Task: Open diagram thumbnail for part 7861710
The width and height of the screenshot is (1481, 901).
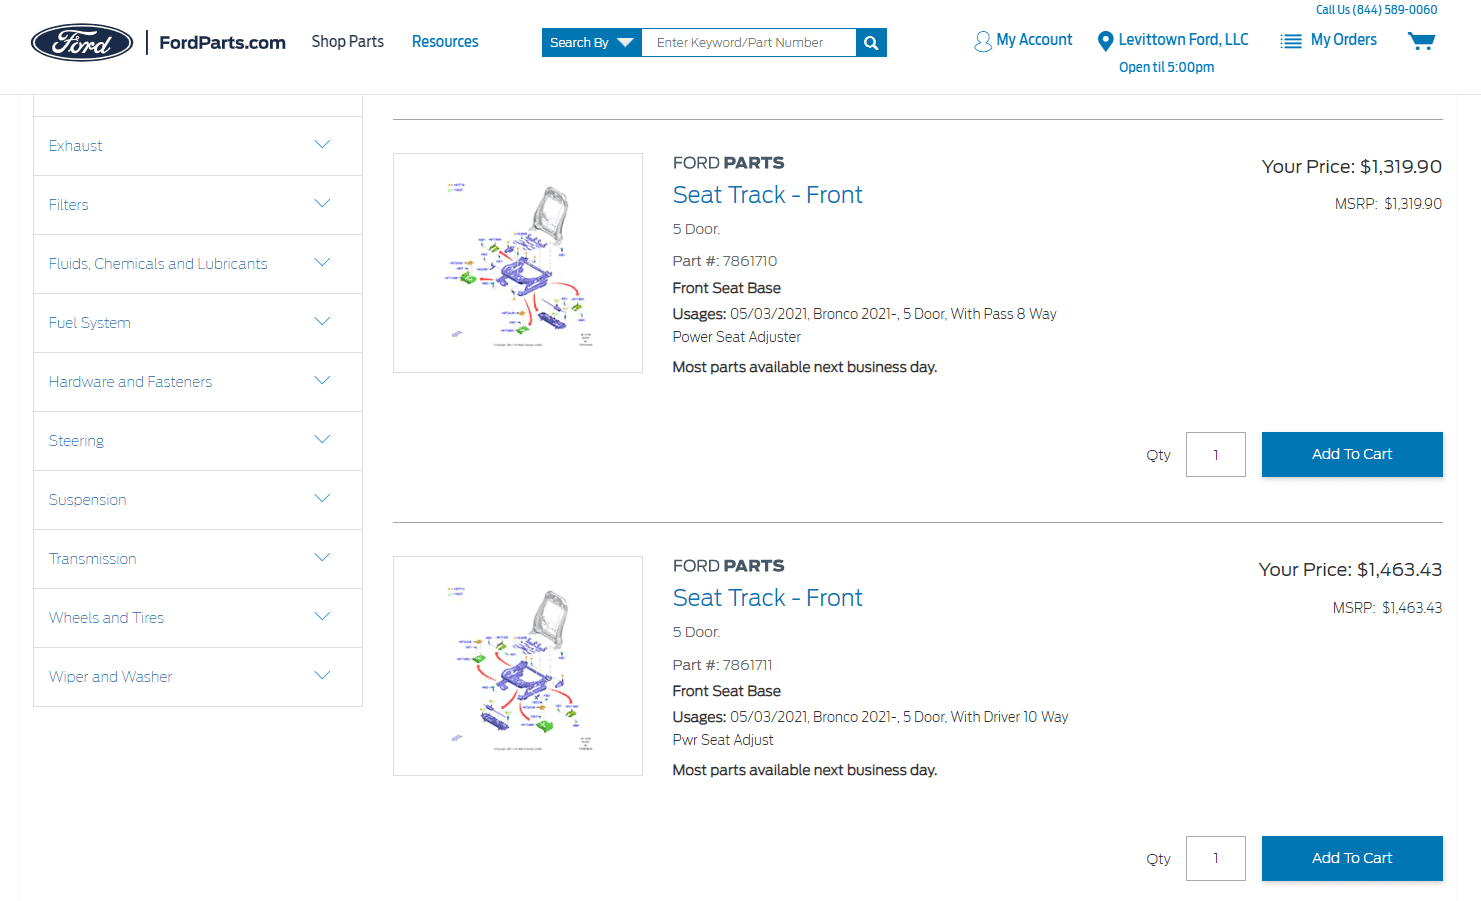Action: pos(518,263)
